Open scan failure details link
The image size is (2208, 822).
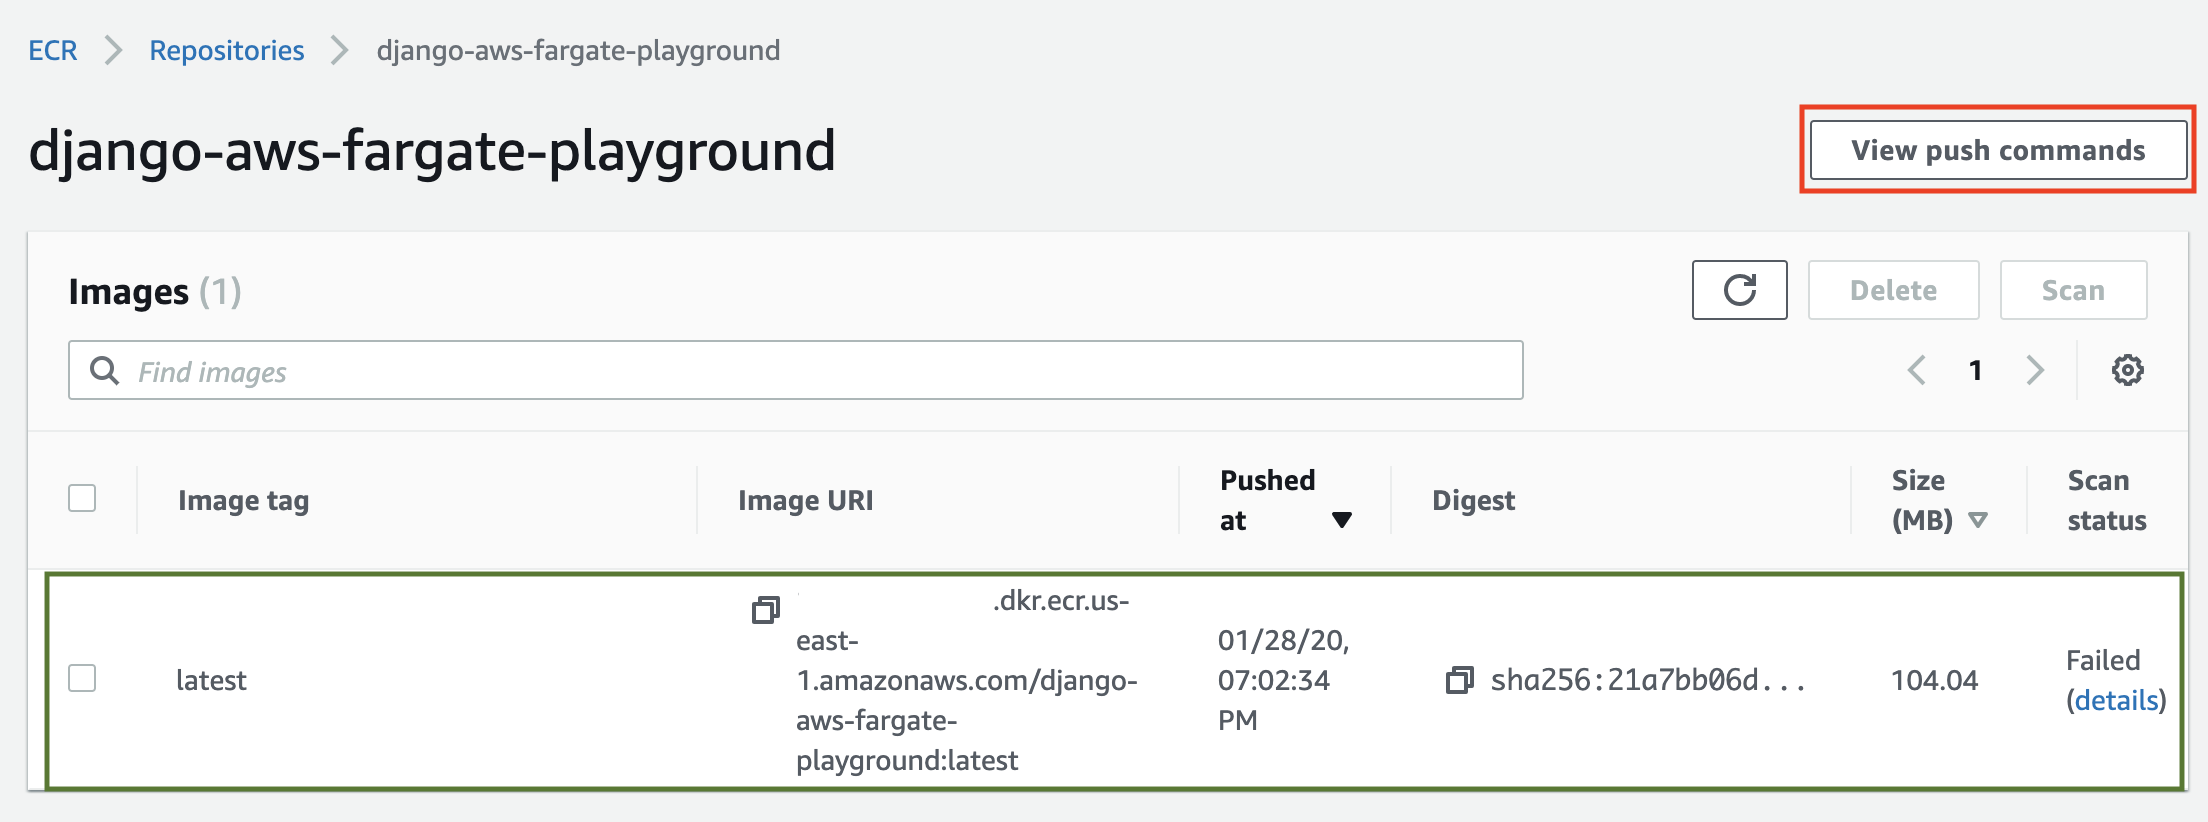click(2116, 700)
